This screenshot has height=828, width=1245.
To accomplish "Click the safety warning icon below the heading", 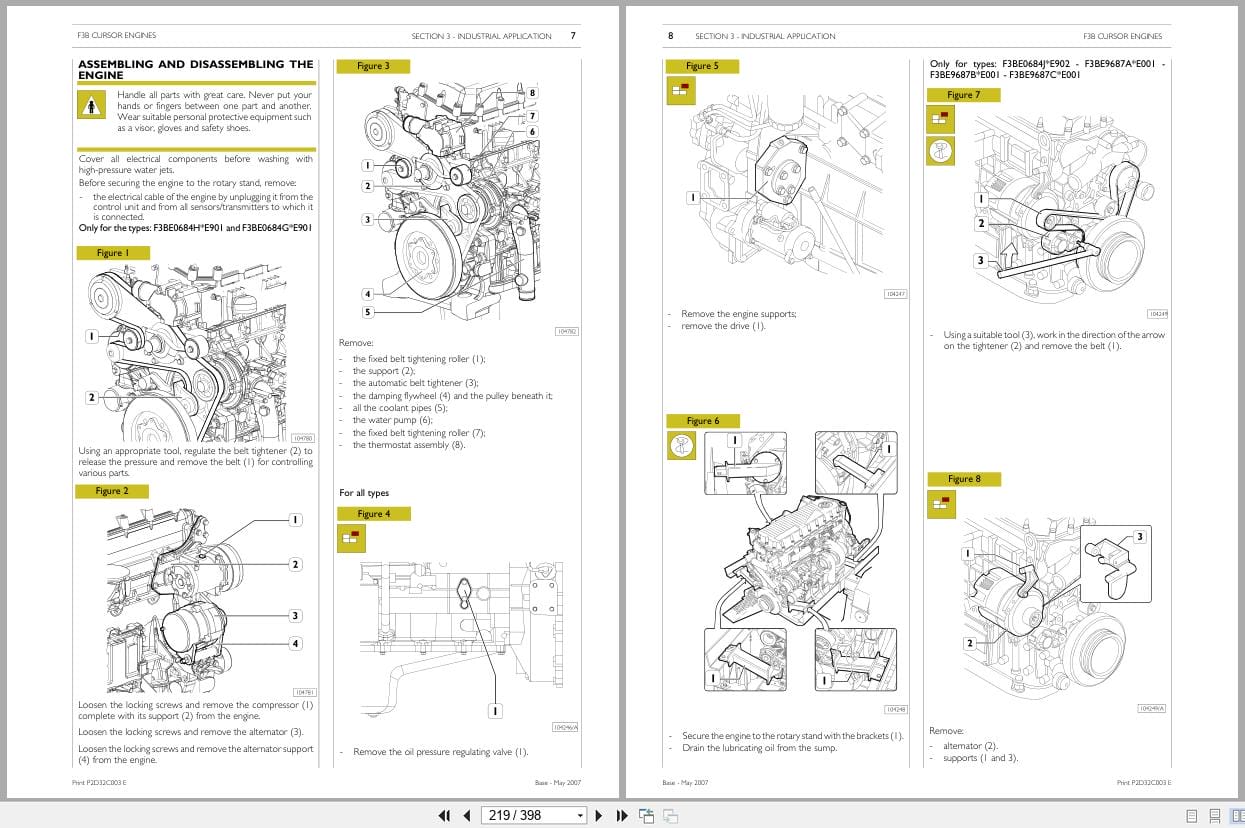I will click(91, 104).
